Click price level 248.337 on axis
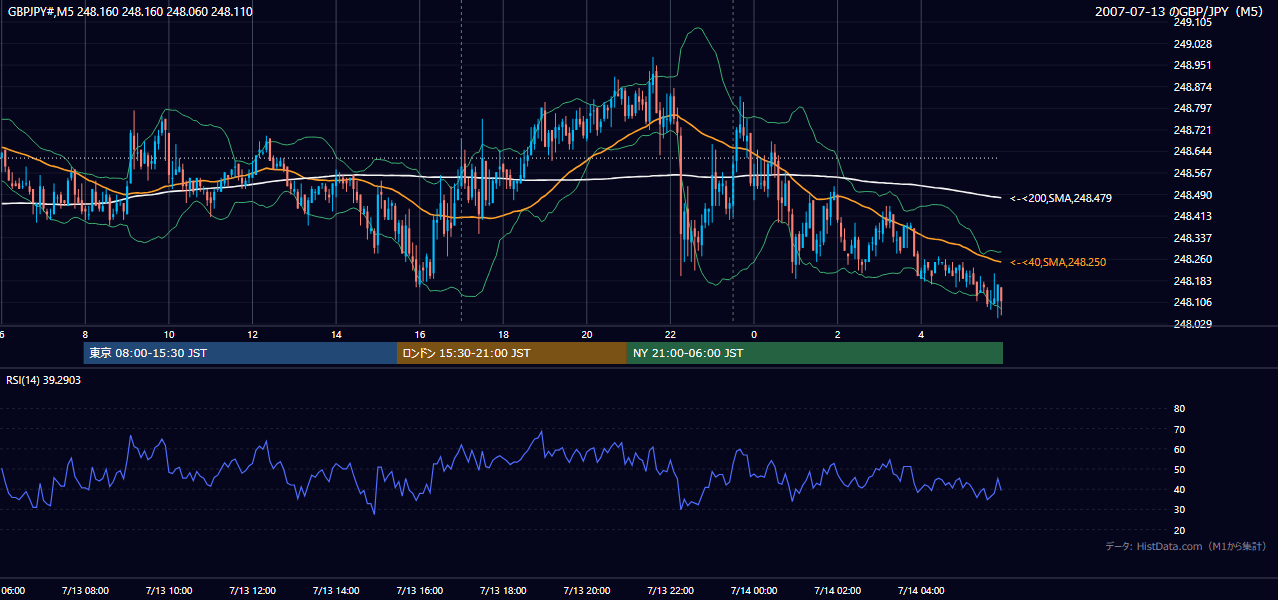The width and height of the screenshot is (1278, 600). pos(1192,238)
